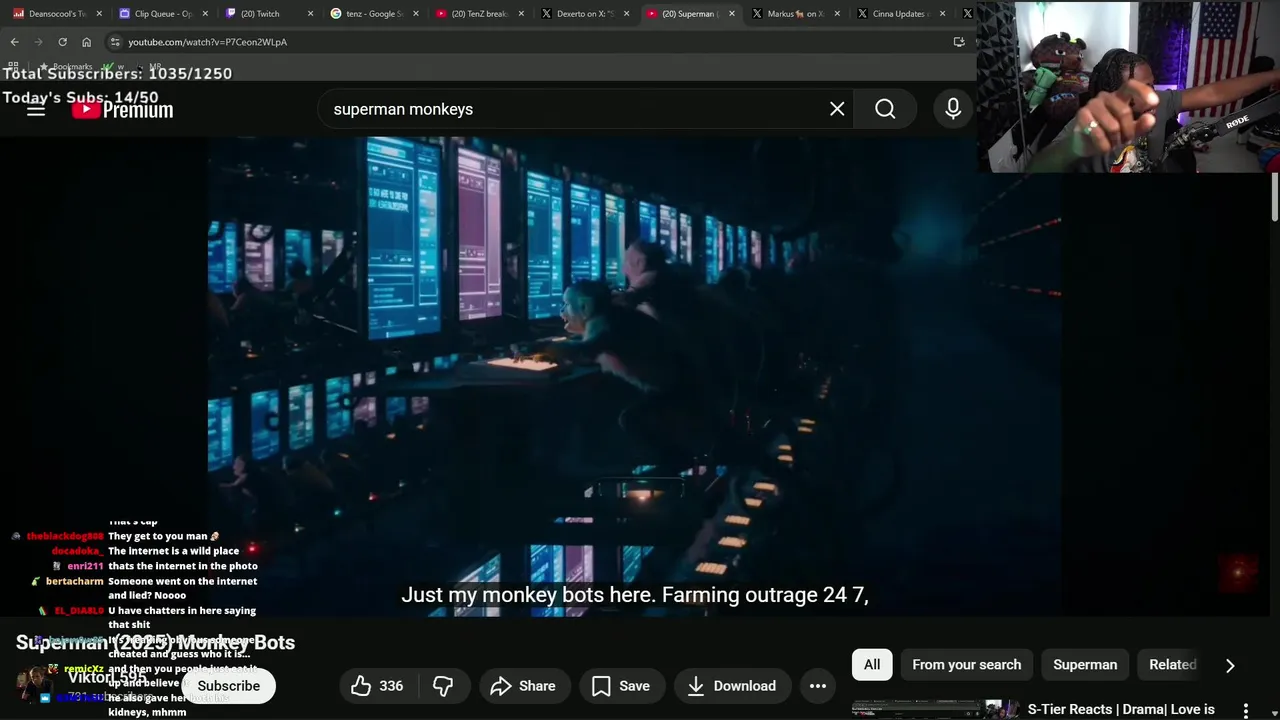This screenshot has height=720, width=1280.
Task: Close the (20) Twitch tab
Action: (310, 14)
